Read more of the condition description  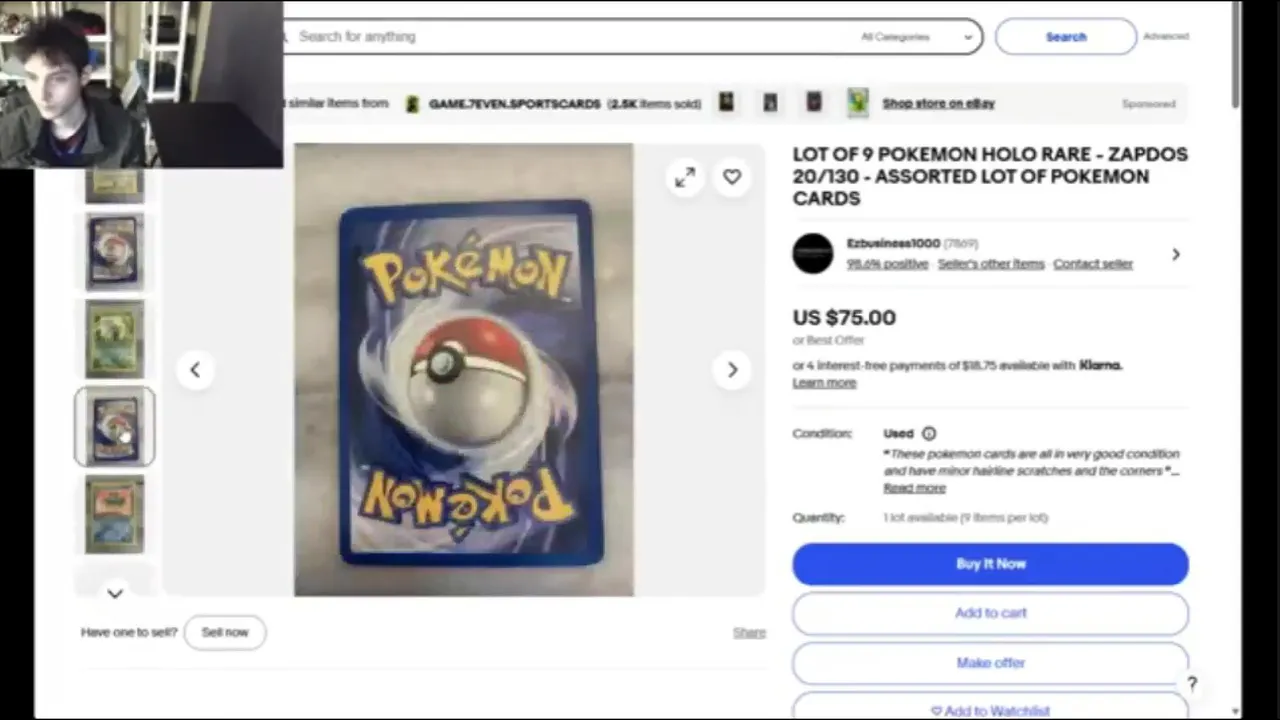tap(914, 488)
